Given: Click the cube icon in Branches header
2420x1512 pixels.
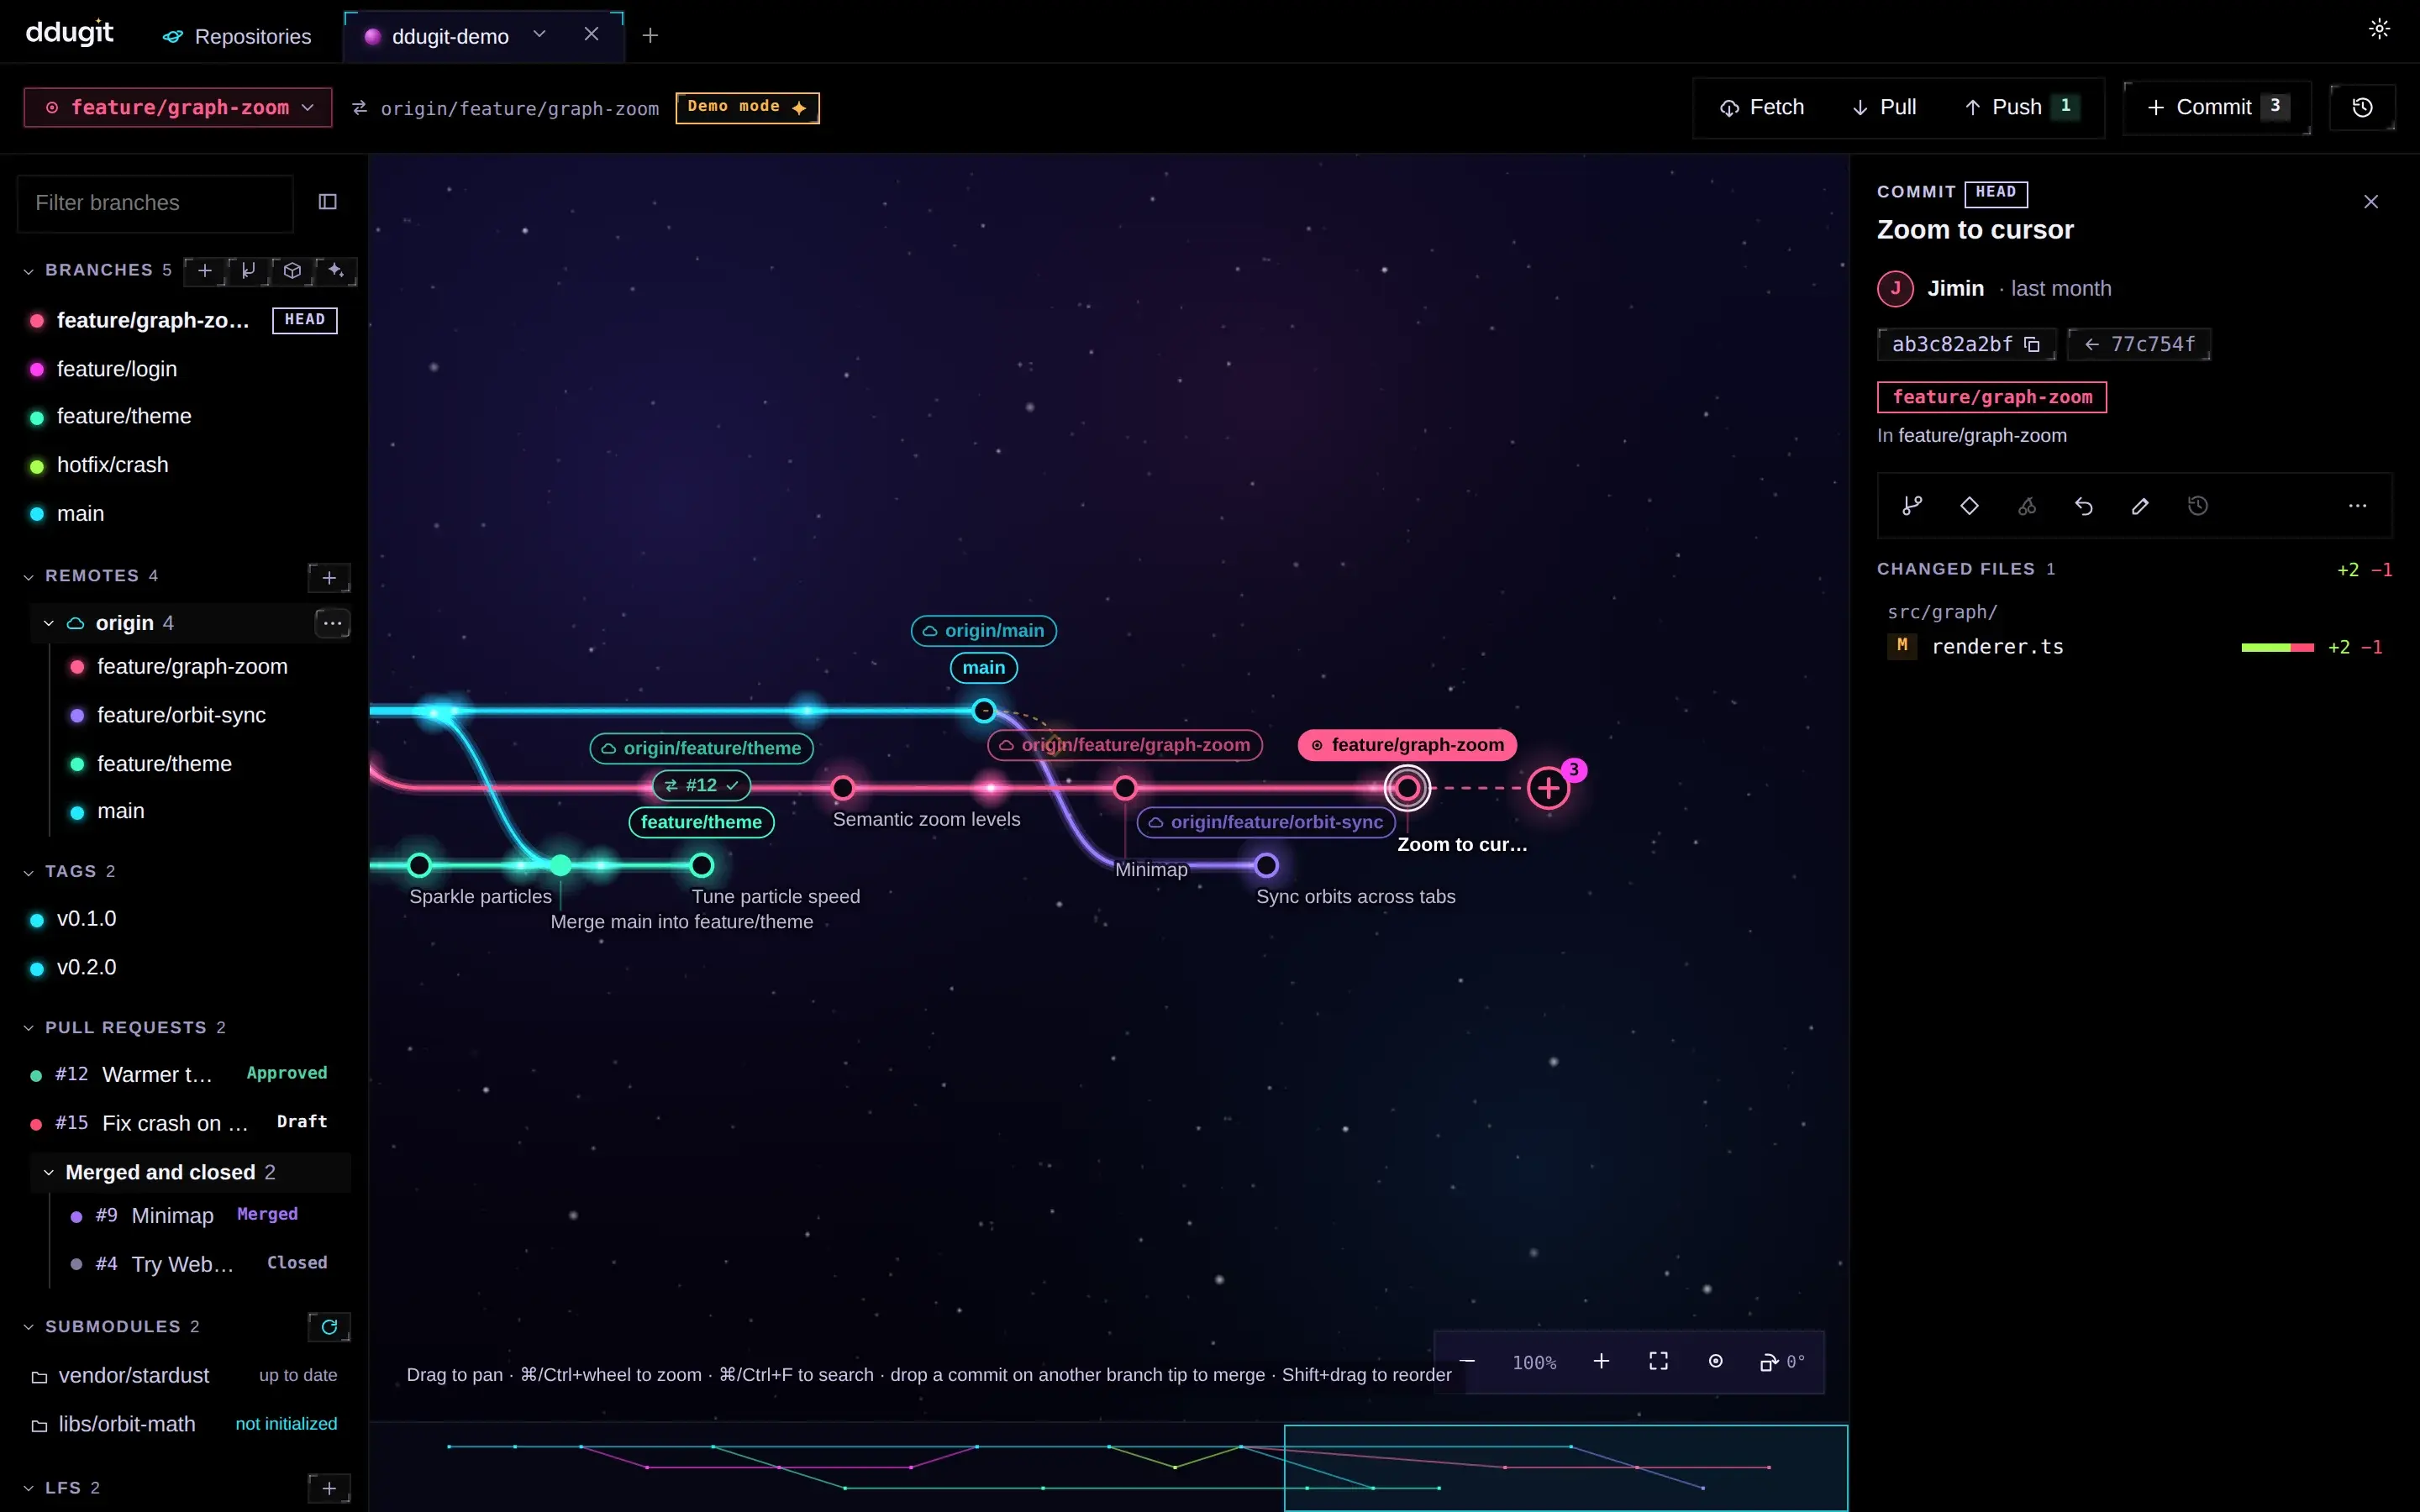Looking at the screenshot, I should point(292,270).
